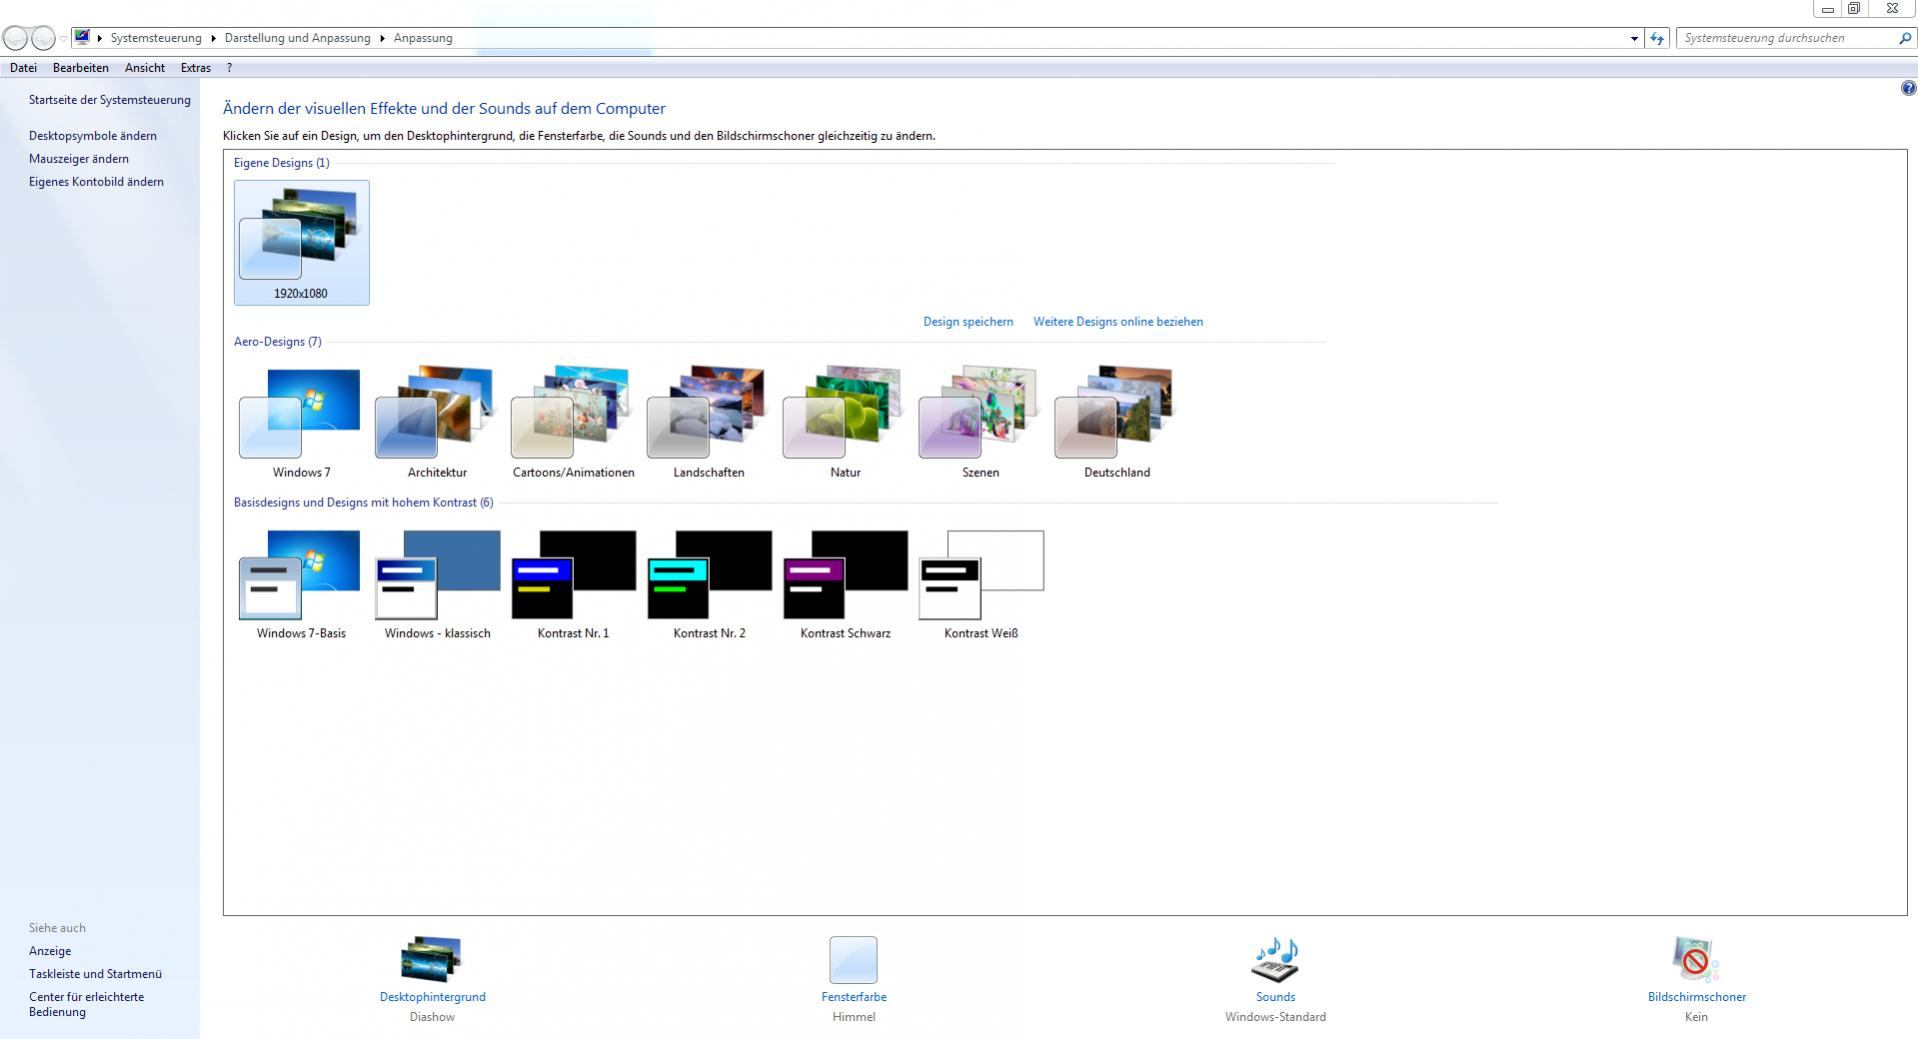Open the Anzeige link

pyautogui.click(x=50, y=951)
